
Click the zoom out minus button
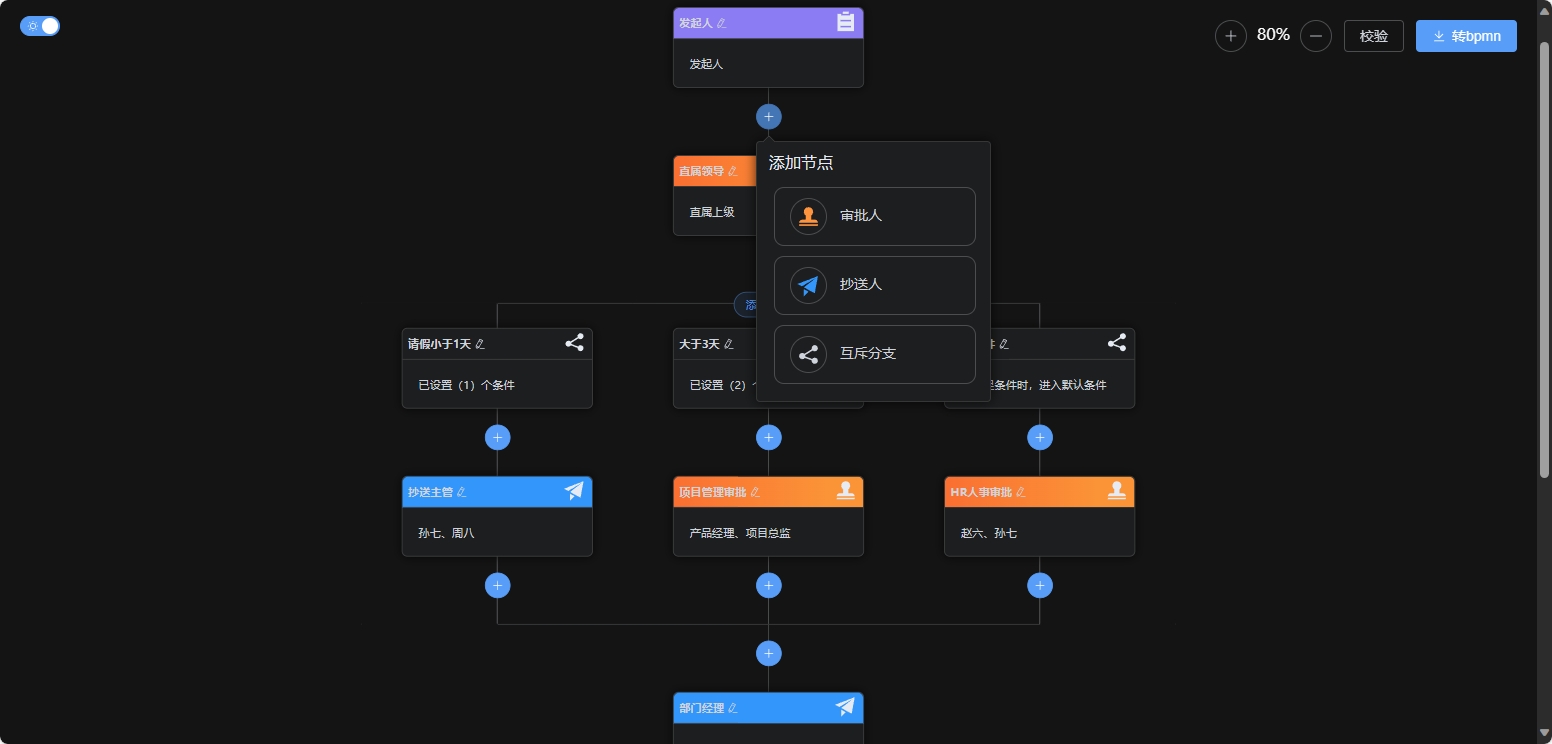[1315, 36]
